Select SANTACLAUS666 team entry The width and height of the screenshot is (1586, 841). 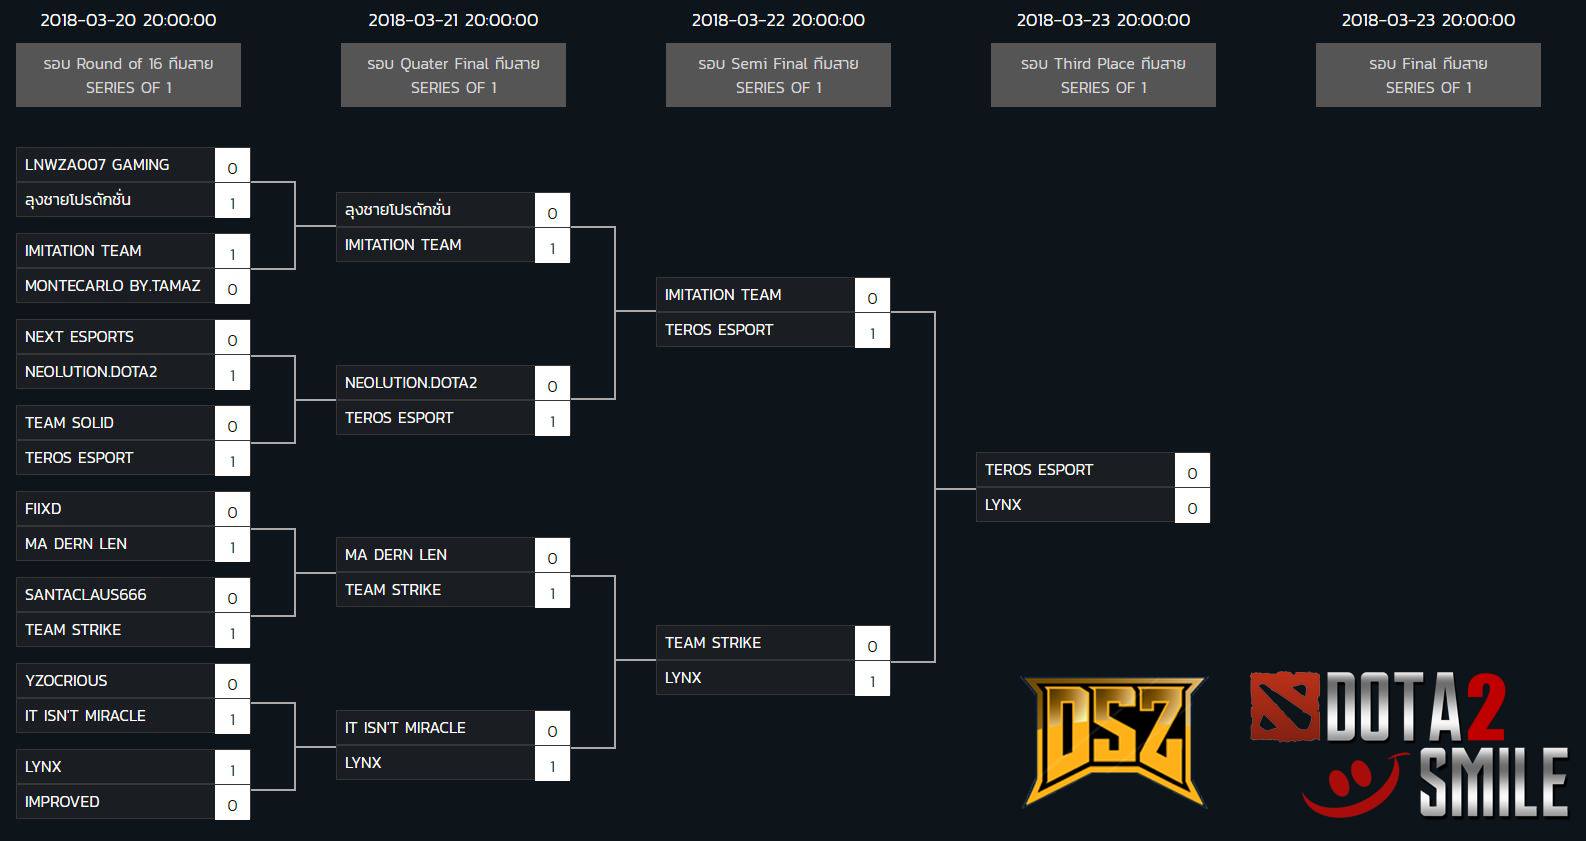115,595
